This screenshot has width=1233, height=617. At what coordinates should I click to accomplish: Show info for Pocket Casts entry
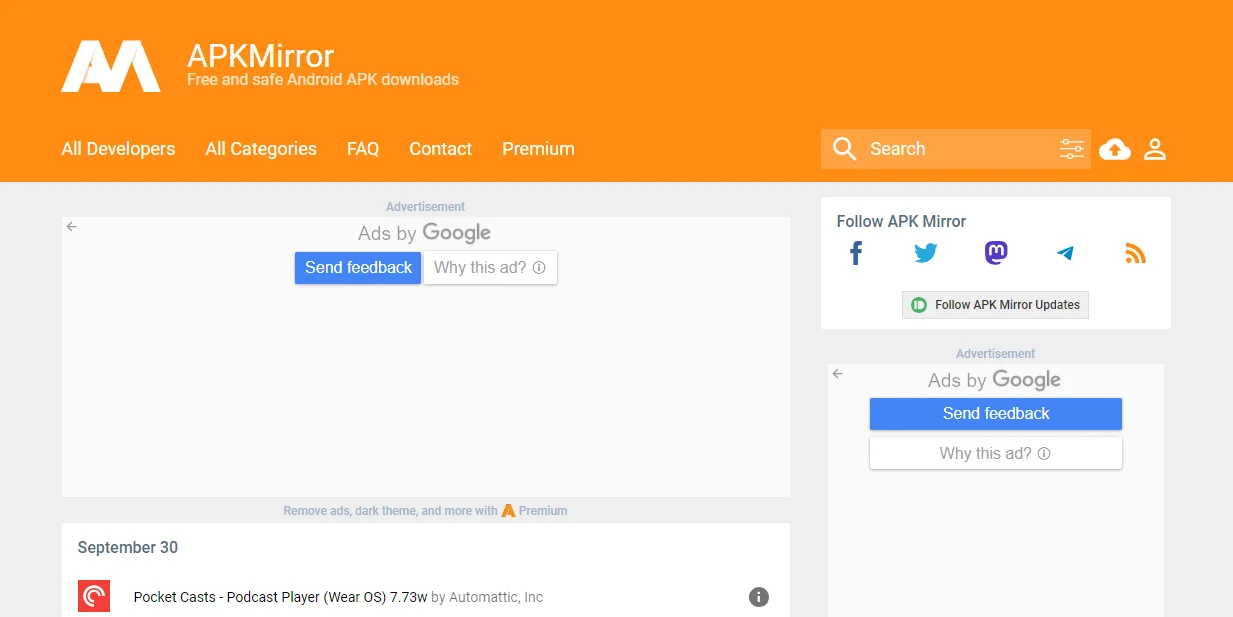(x=759, y=597)
